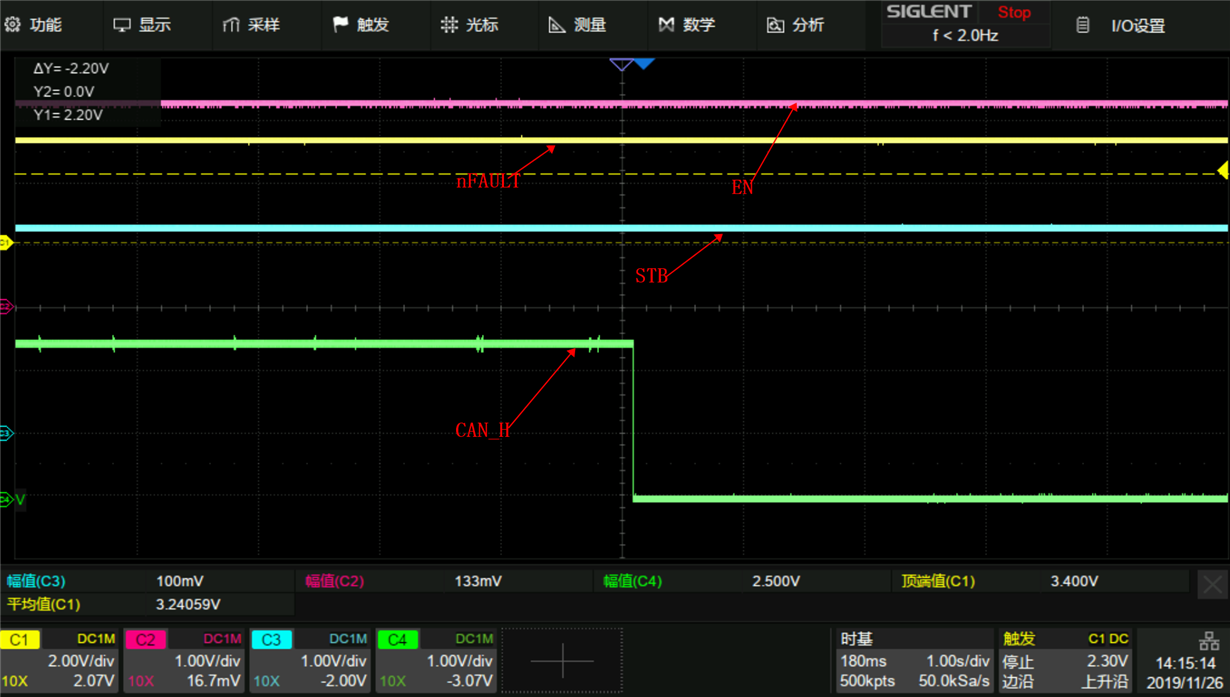The height and width of the screenshot is (697, 1230).
Task: Open the 触发 trigger flag menu
Action: [x=360, y=25]
